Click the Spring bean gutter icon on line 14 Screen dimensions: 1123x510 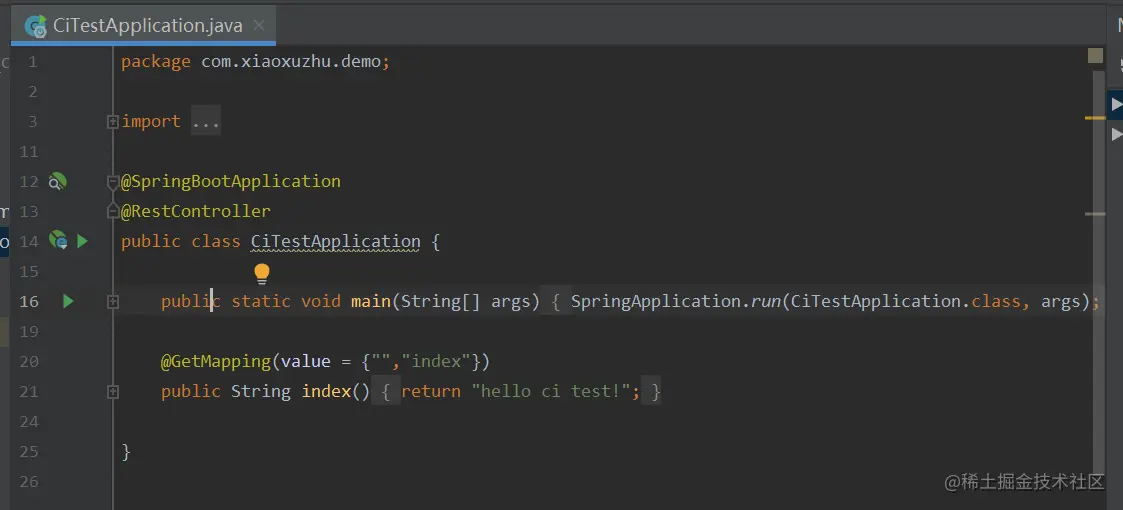[58, 241]
